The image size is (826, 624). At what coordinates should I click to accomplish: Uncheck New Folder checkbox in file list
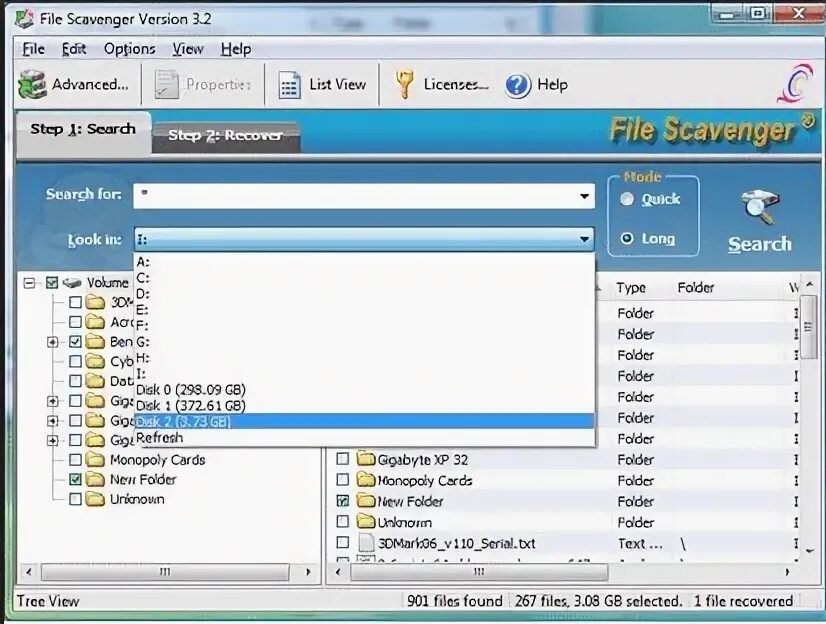(x=342, y=501)
